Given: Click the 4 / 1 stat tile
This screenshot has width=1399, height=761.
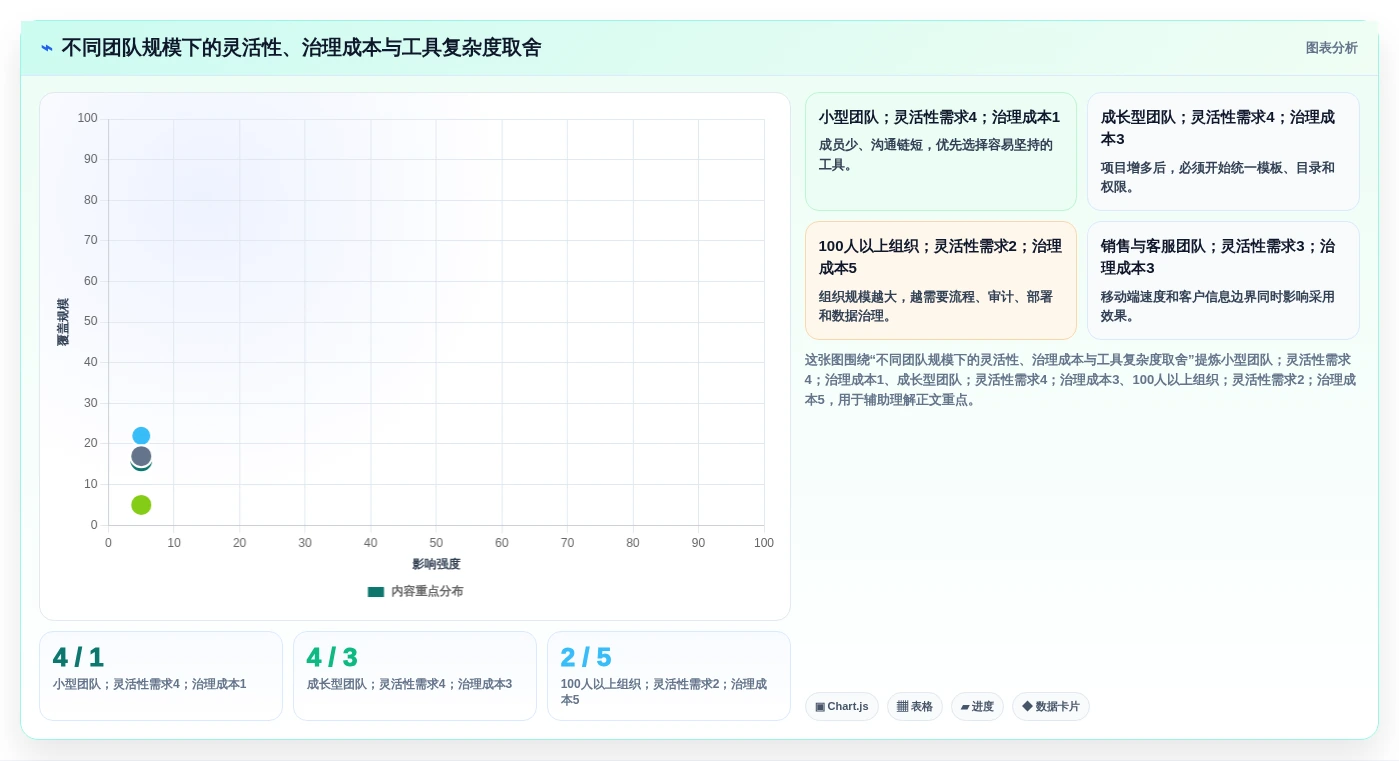Looking at the screenshot, I should 161,676.
